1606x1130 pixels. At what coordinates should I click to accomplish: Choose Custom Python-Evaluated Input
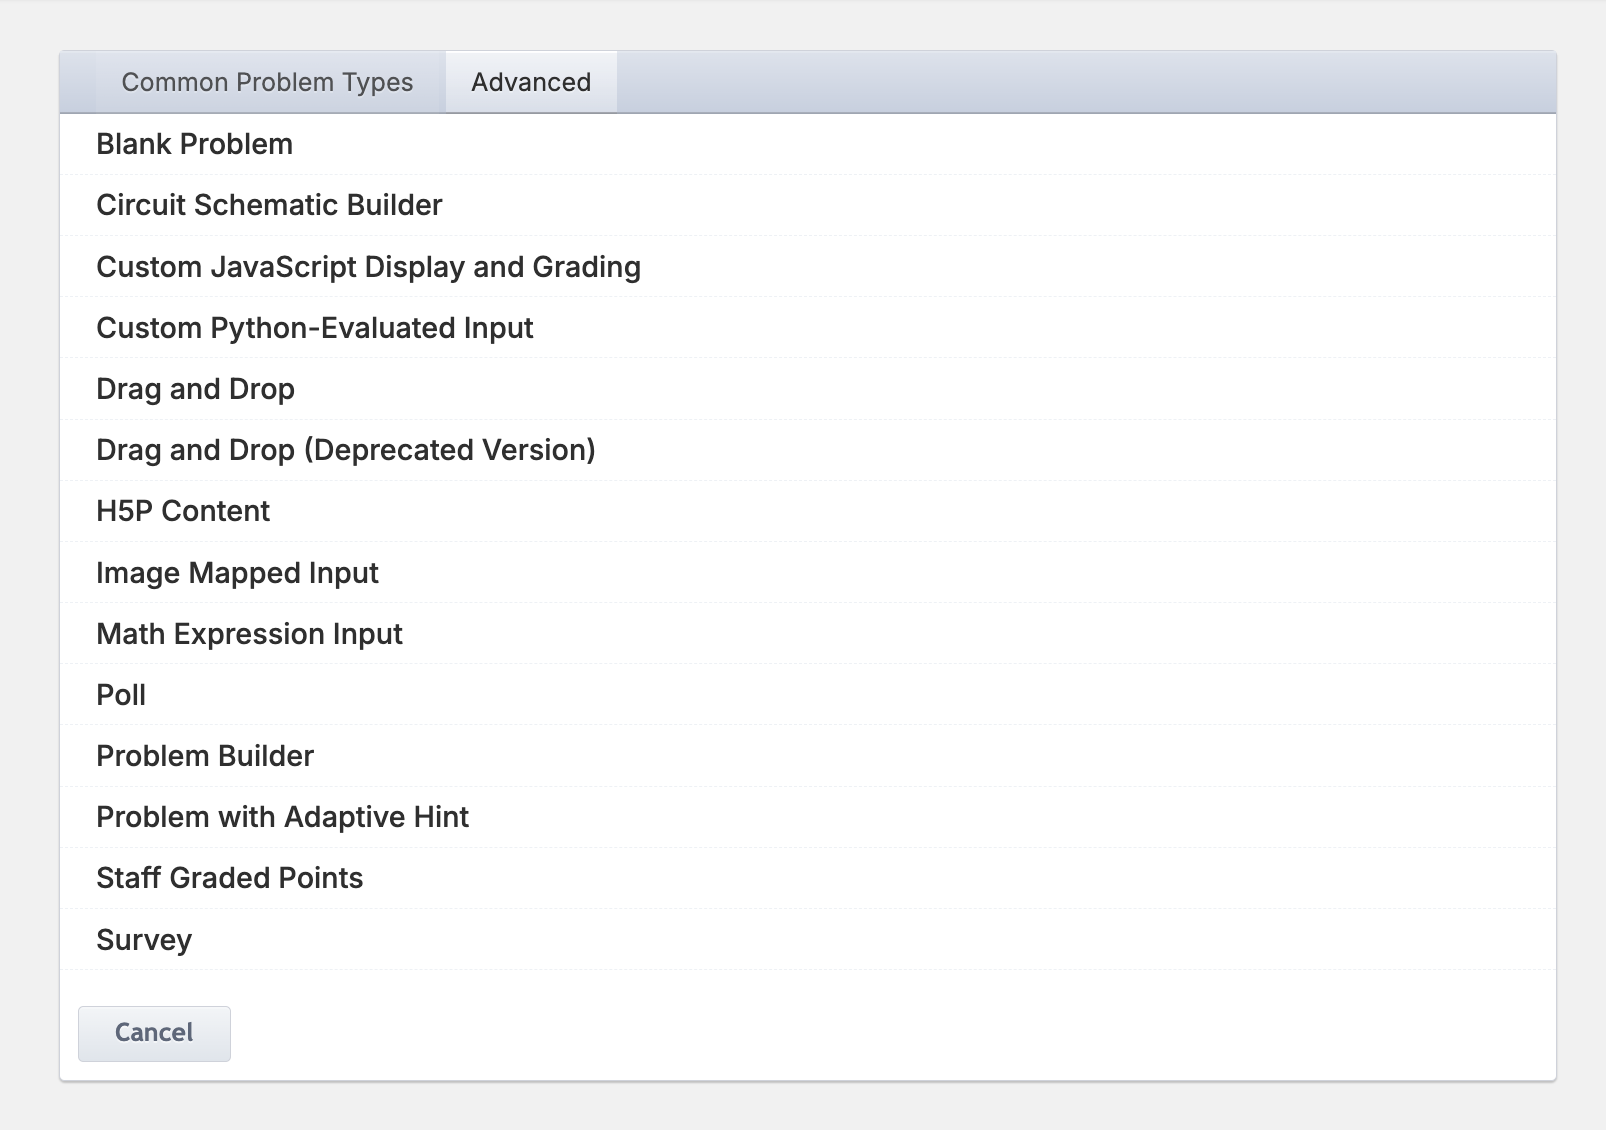[315, 328]
